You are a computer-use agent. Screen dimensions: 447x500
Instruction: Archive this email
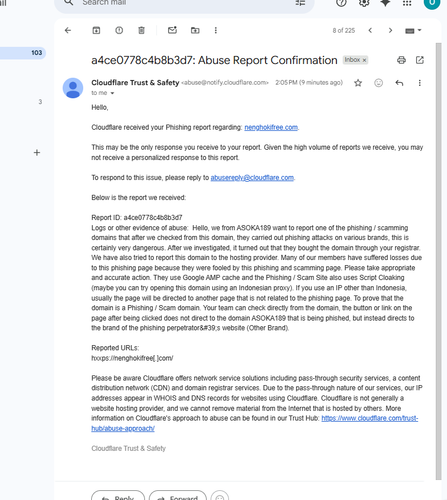pos(96,30)
